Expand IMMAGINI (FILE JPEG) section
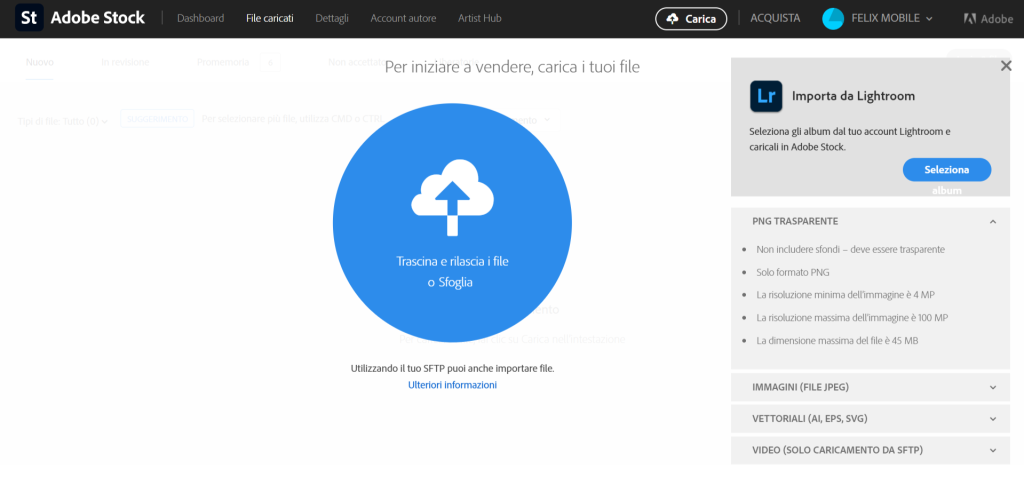This screenshot has width=1024, height=492. pyautogui.click(x=871, y=387)
